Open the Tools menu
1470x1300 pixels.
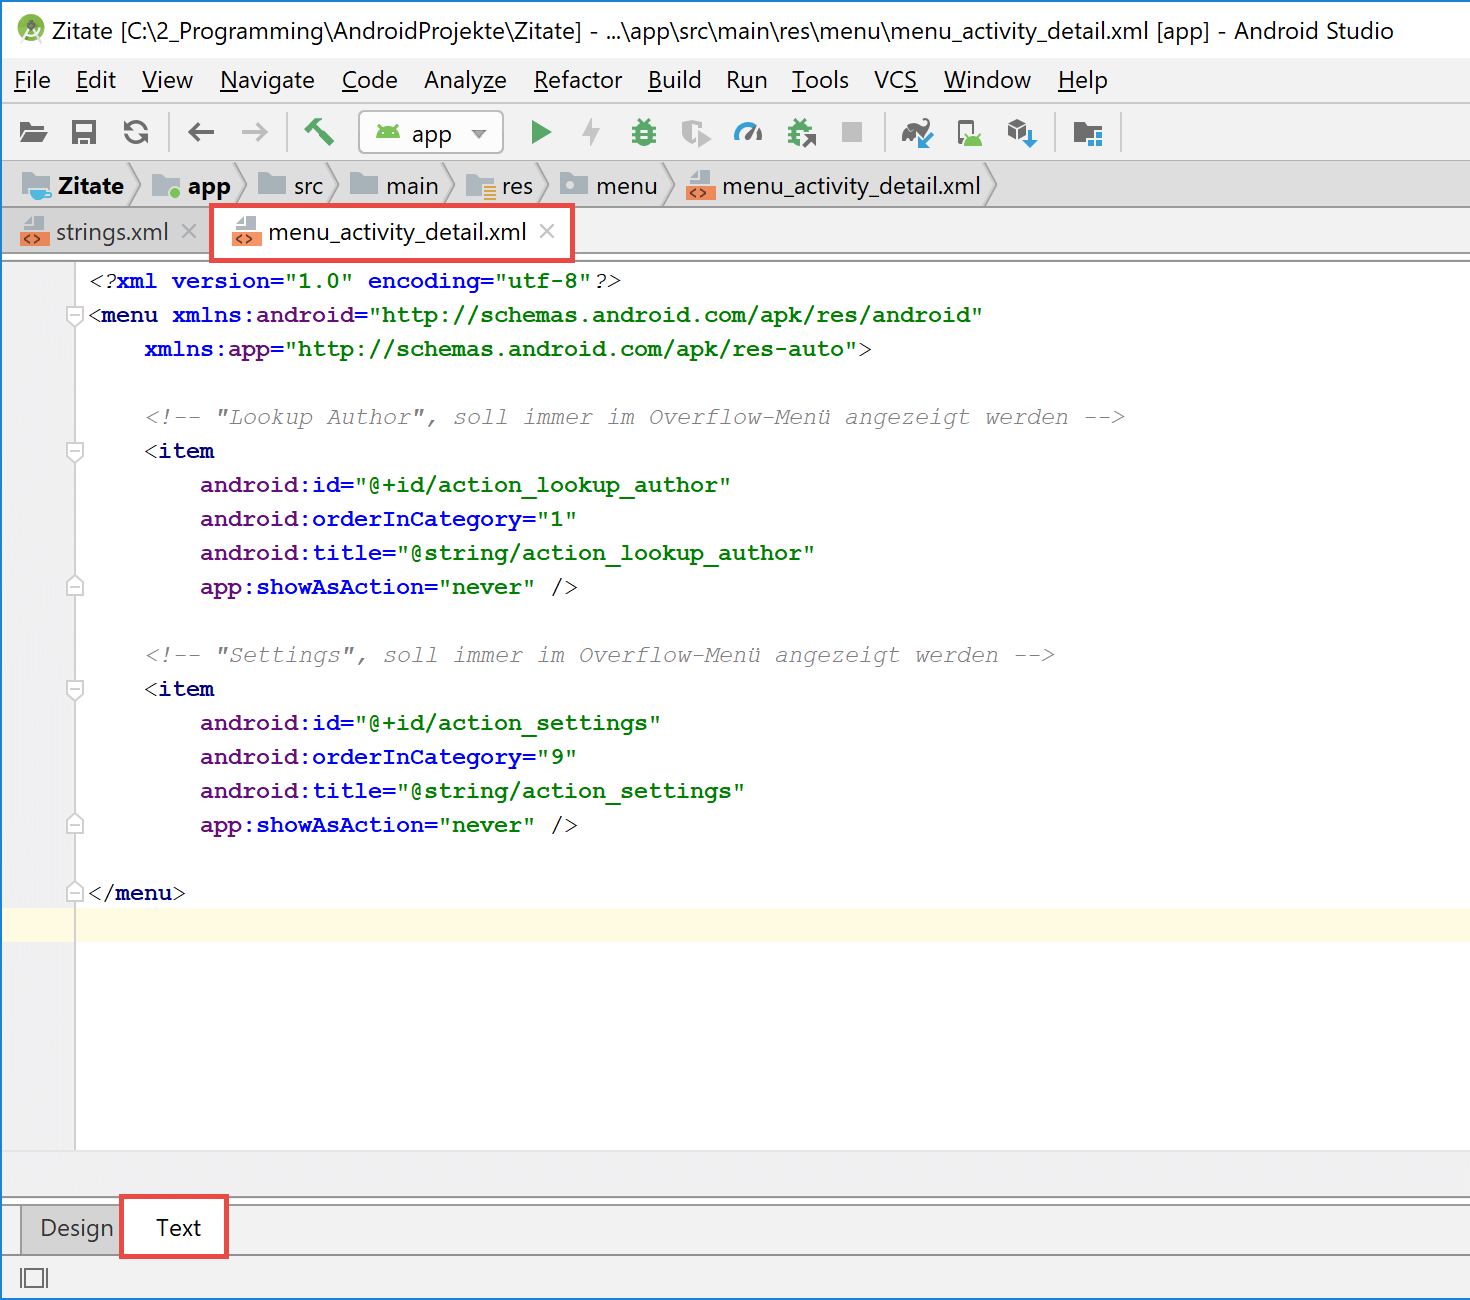(x=820, y=80)
